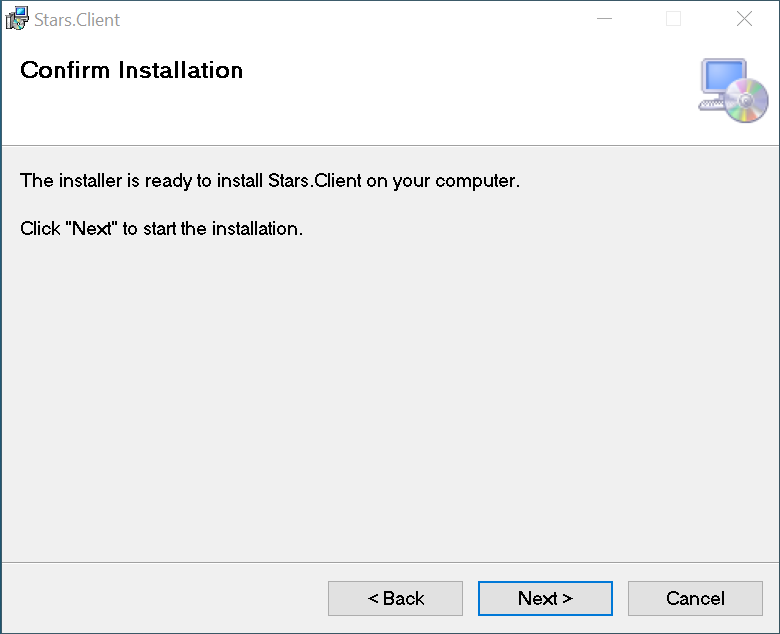
Task: Click the Stars.Client installer icon in title bar
Action: click(x=17, y=19)
